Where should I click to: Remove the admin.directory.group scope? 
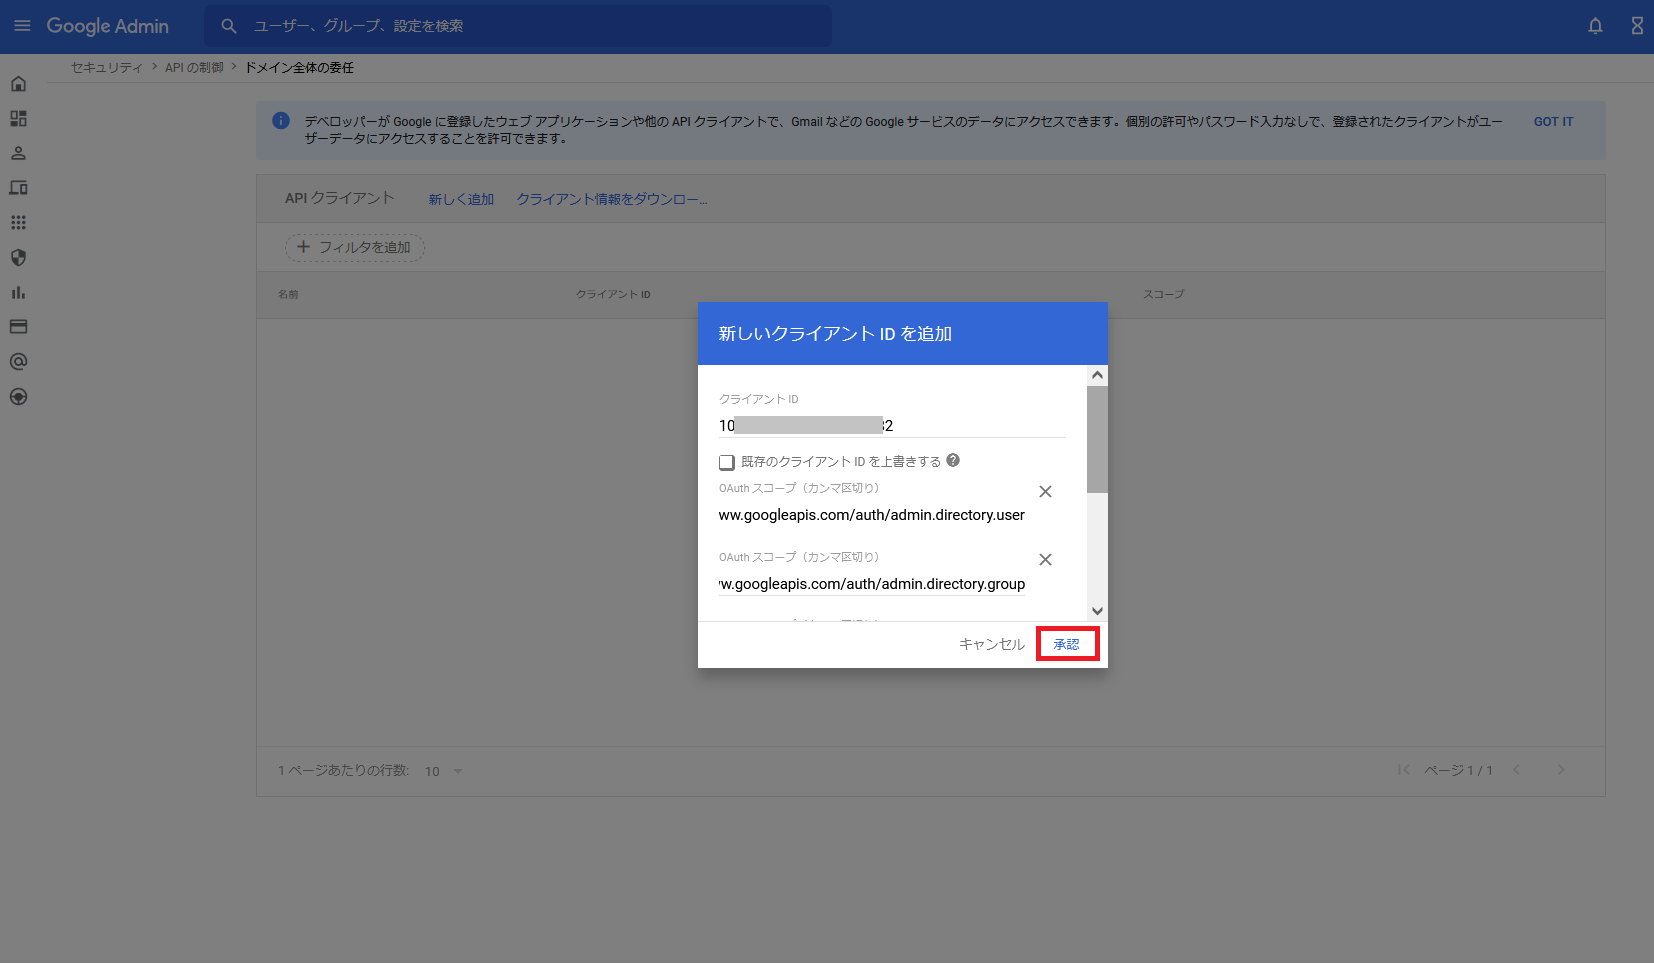coord(1045,560)
